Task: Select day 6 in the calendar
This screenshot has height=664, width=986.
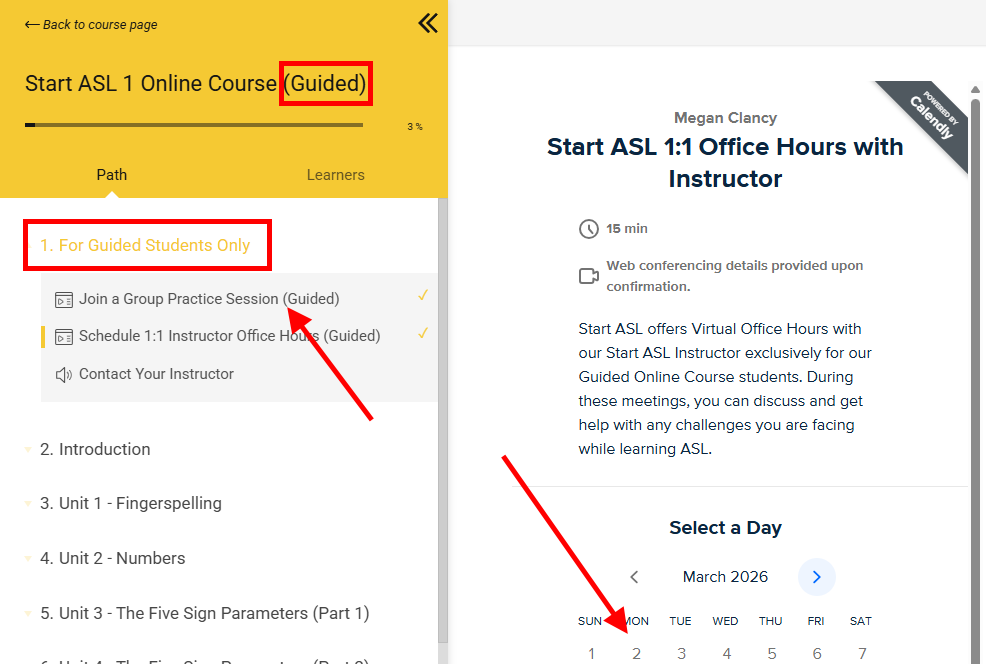Action: click(x=817, y=654)
